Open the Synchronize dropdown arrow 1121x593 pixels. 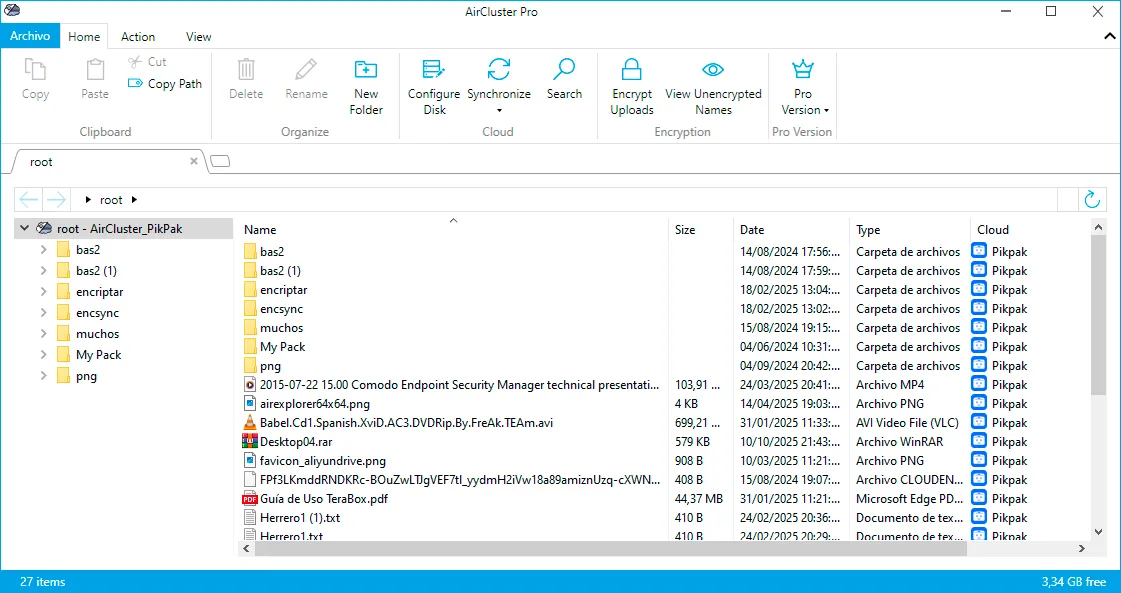pyautogui.click(x=499, y=110)
